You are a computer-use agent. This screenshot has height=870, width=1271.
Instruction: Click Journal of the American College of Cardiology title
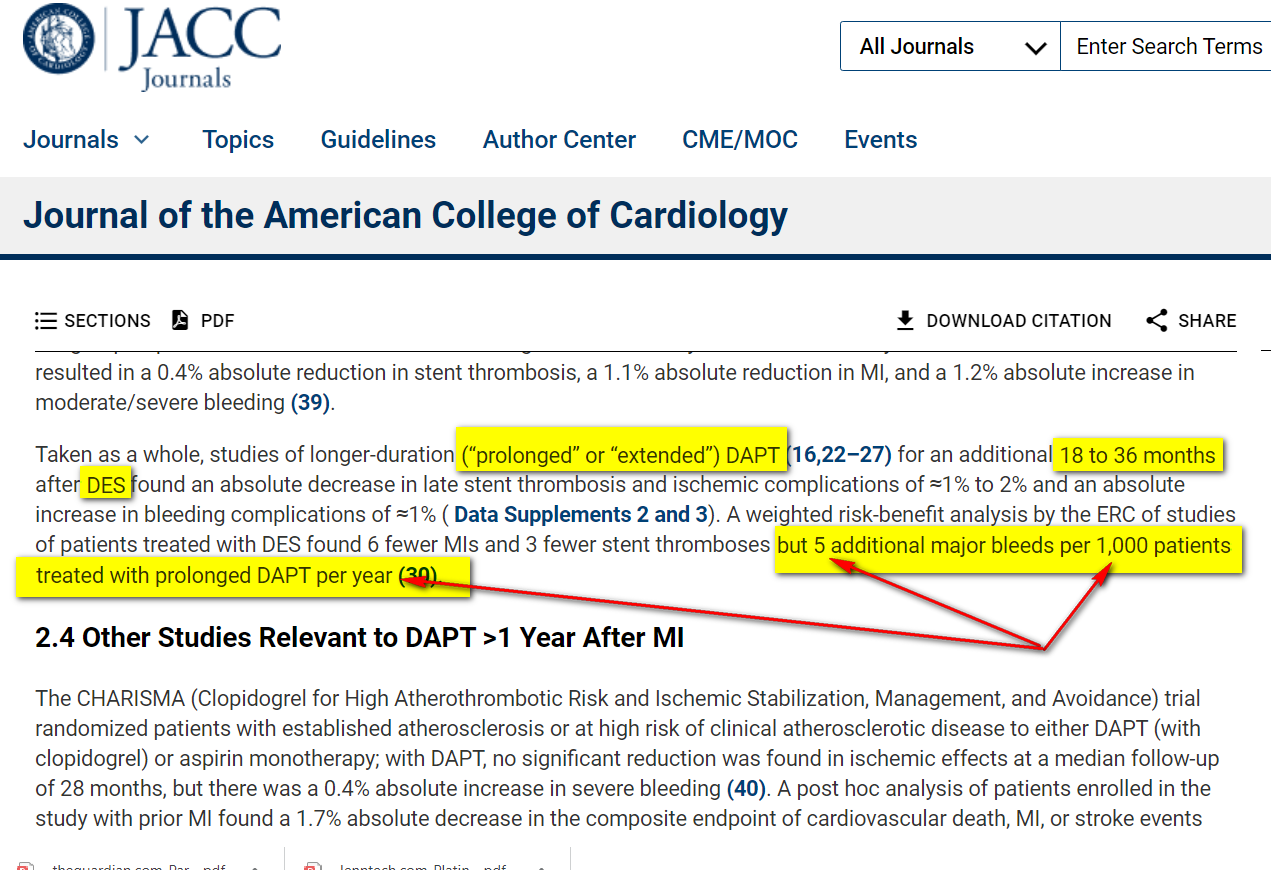coord(405,215)
